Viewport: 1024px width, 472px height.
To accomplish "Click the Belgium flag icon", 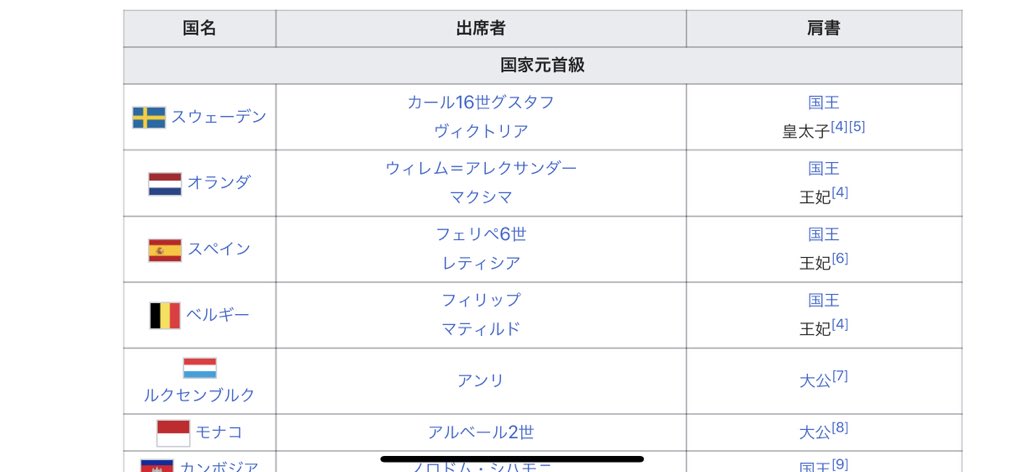I will click(165, 315).
